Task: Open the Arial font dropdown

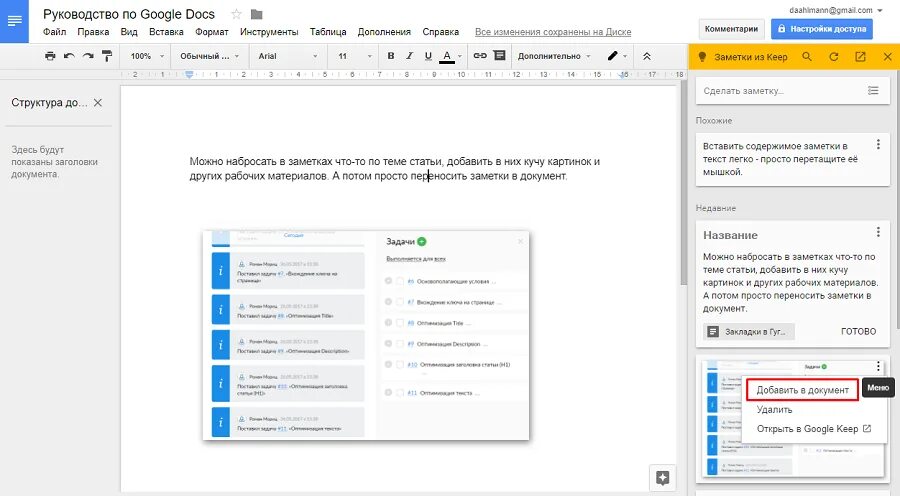Action: point(287,56)
